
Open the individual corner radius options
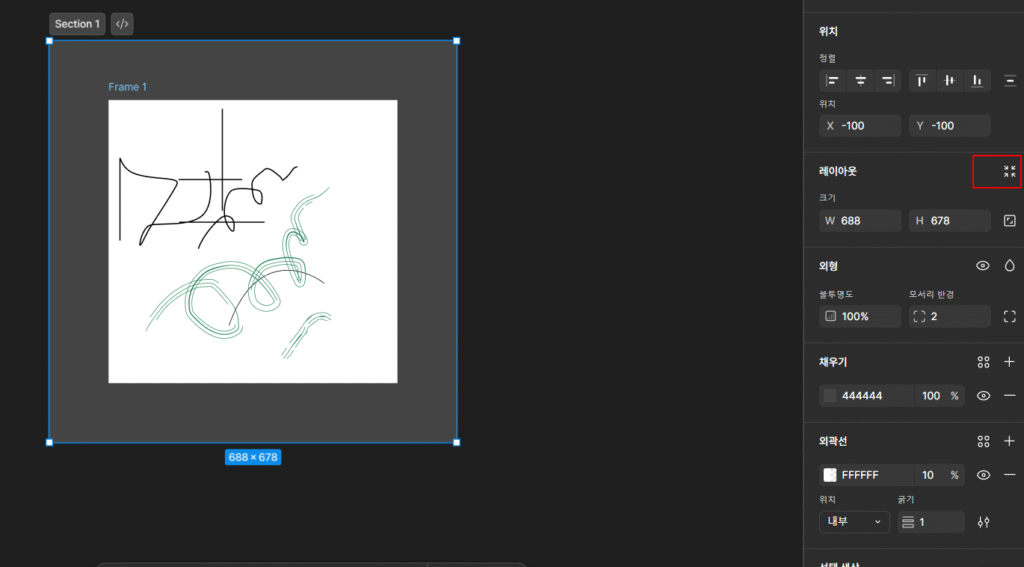coord(1009,317)
